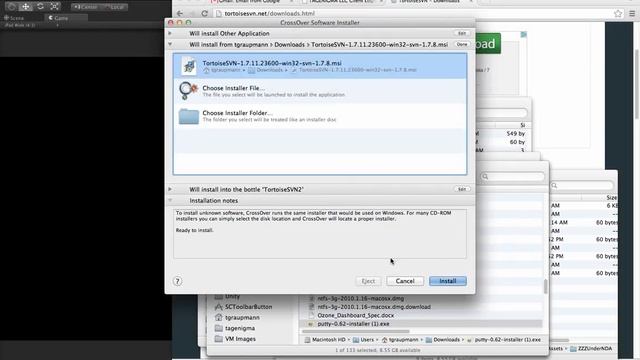Image resolution: width=640 pixels, height=360 pixels.
Task: Toggle the Unity Center pivot button
Action: click(86, 7)
